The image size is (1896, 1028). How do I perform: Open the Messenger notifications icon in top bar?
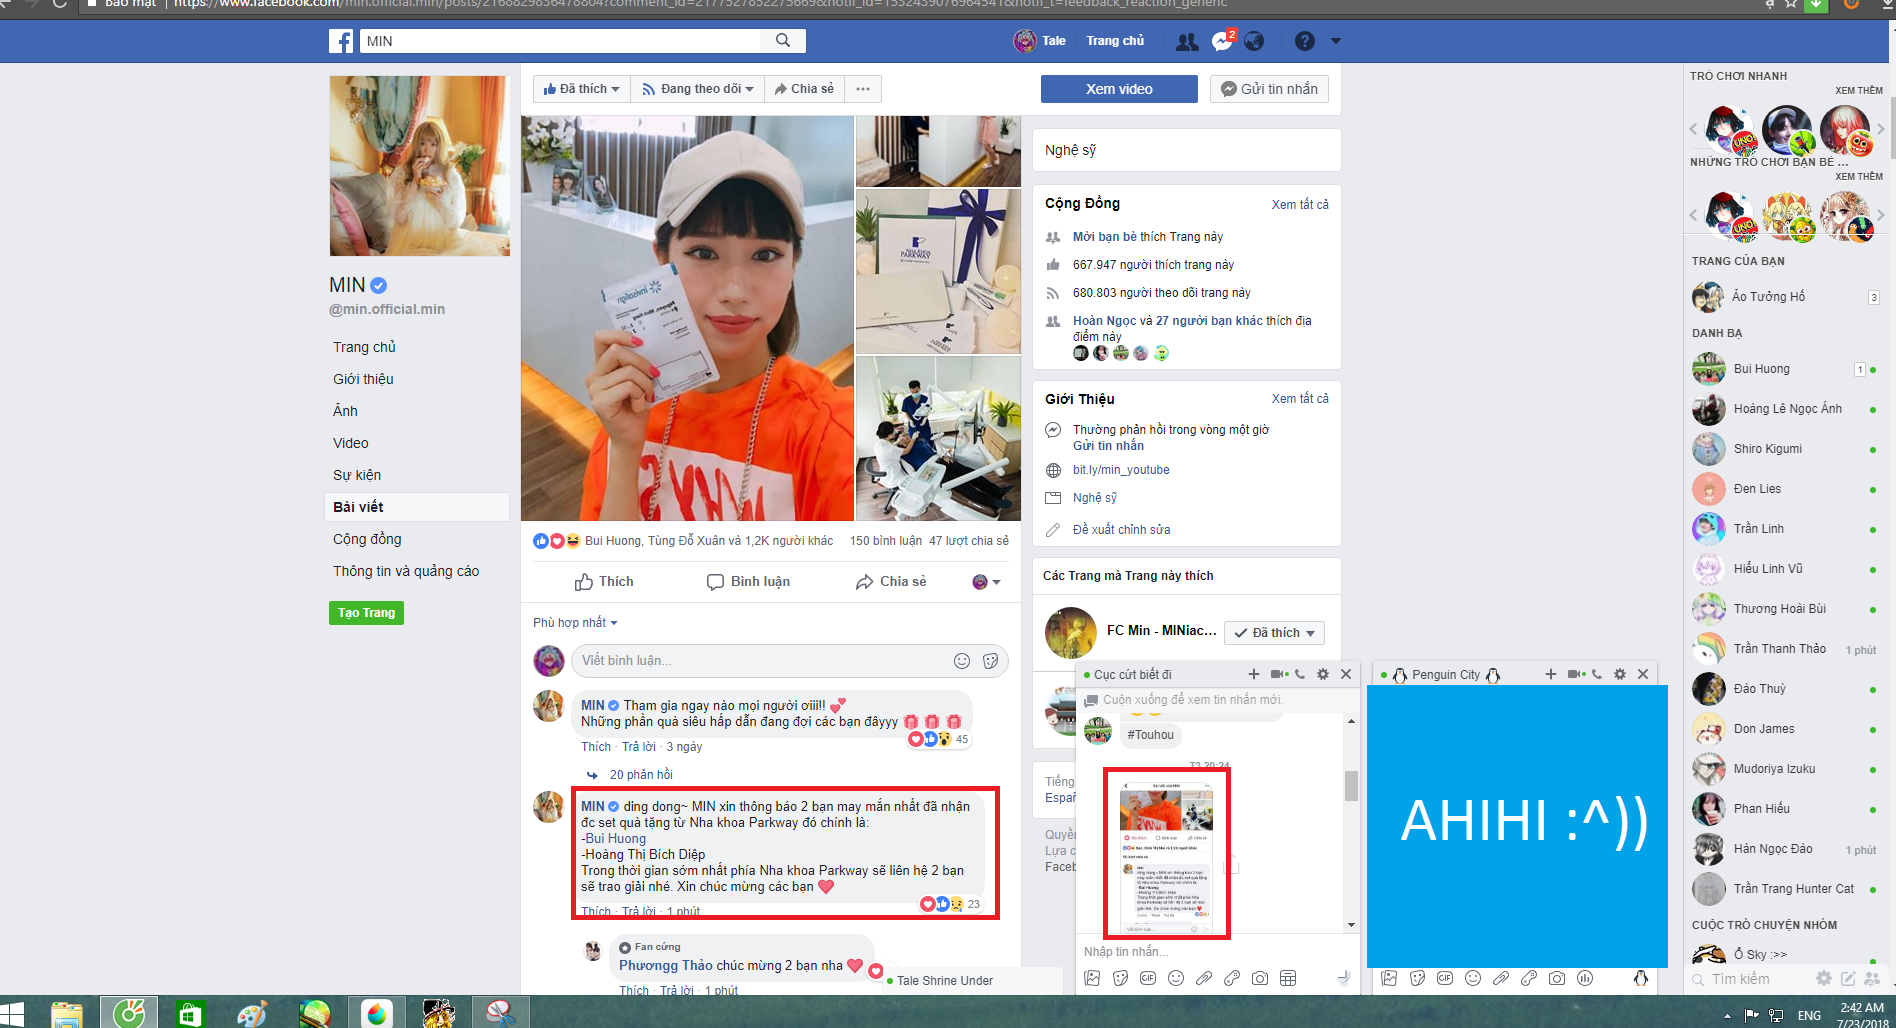click(x=1222, y=41)
